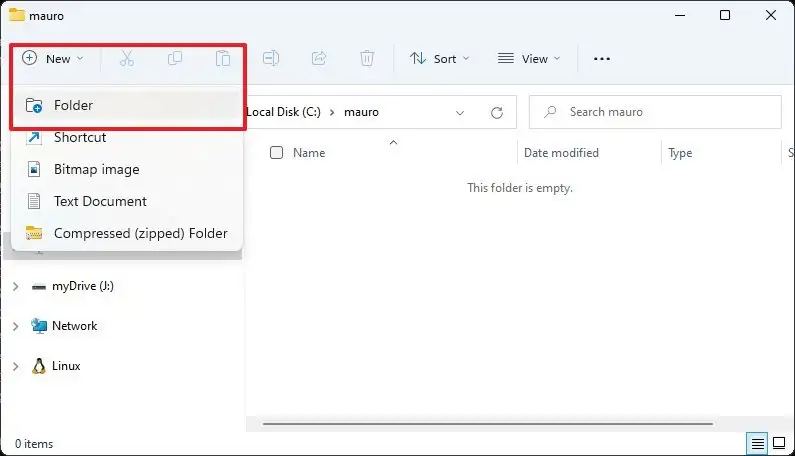Image resolution: width=795 pixels, height=456 pixels.
Task: Sort by the Date modified column header
Action: 561,153
